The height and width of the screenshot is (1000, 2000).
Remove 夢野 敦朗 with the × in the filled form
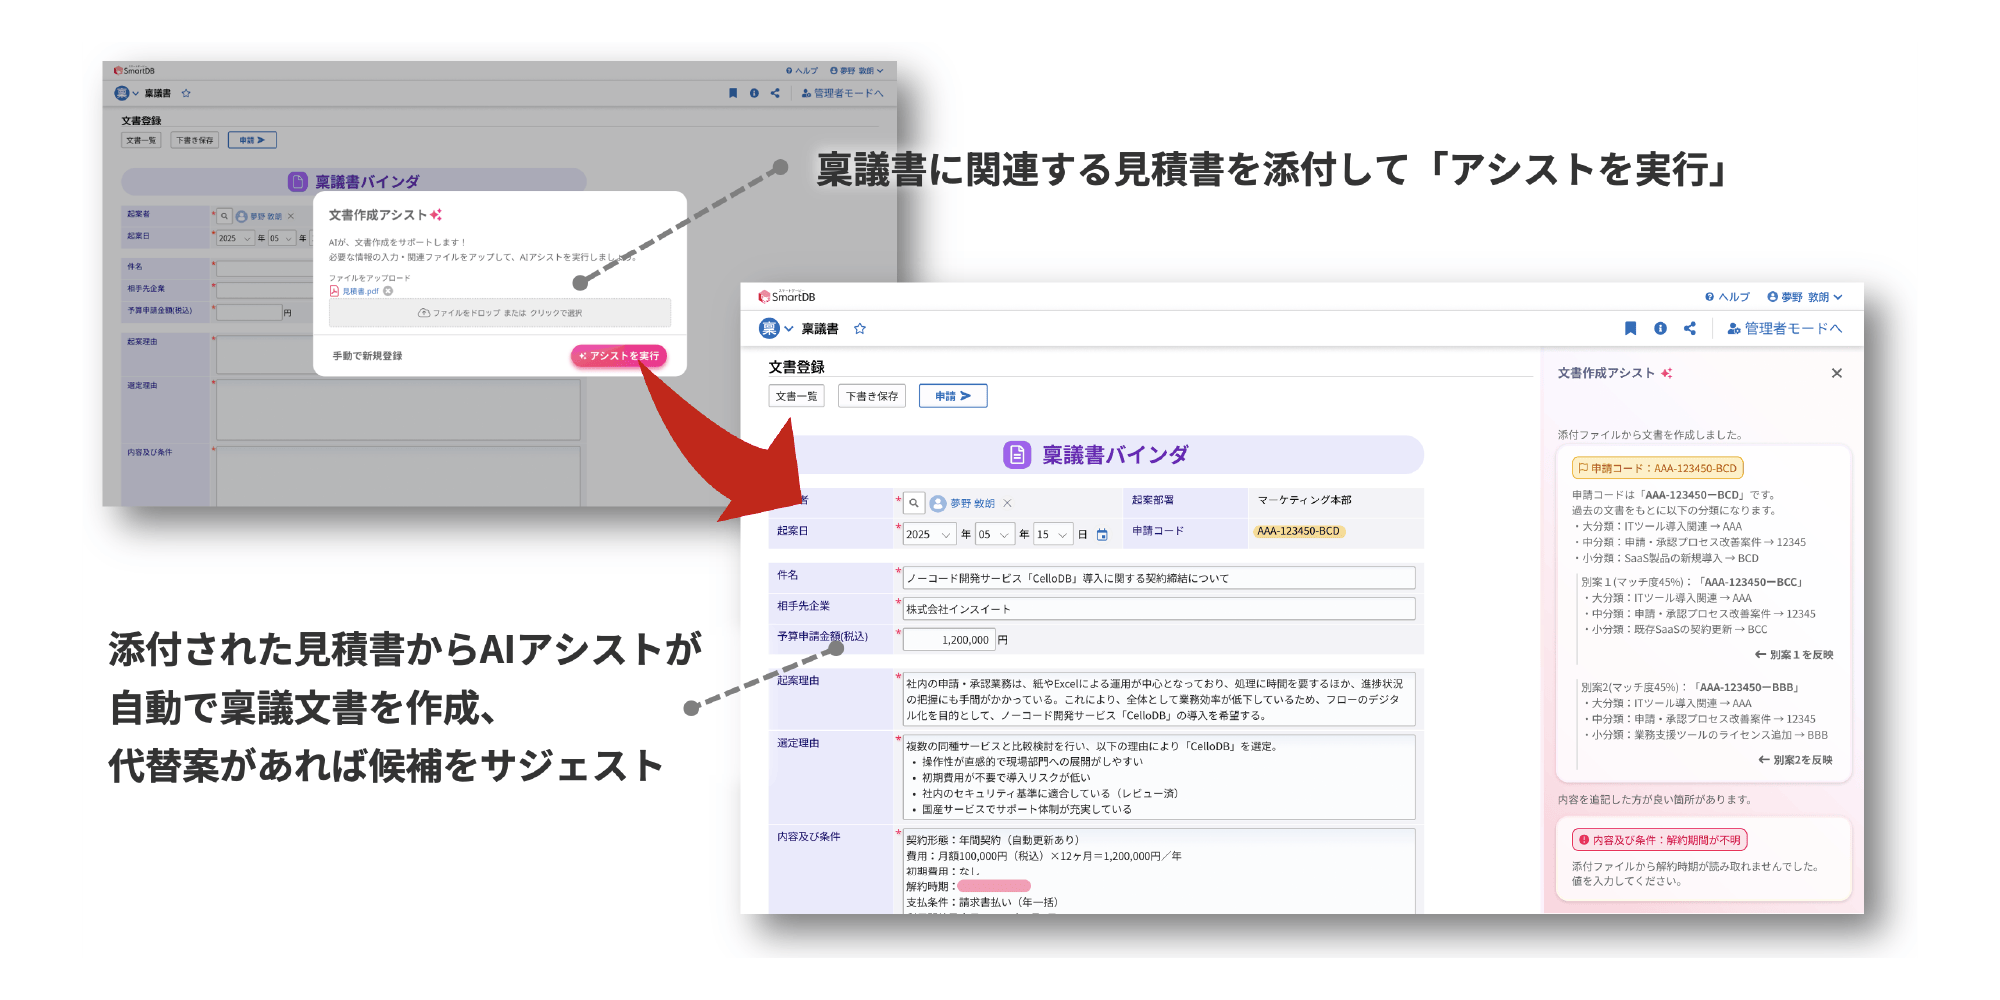point(1008,503)
